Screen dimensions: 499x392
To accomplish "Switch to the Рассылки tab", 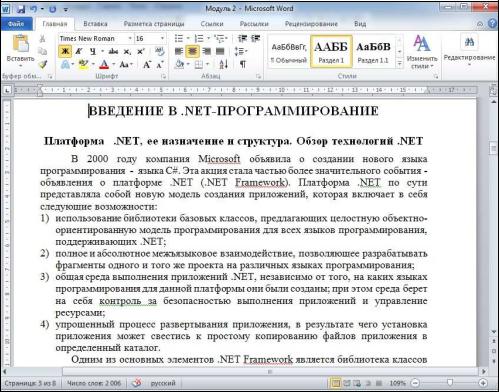I will tap(254, 24).
